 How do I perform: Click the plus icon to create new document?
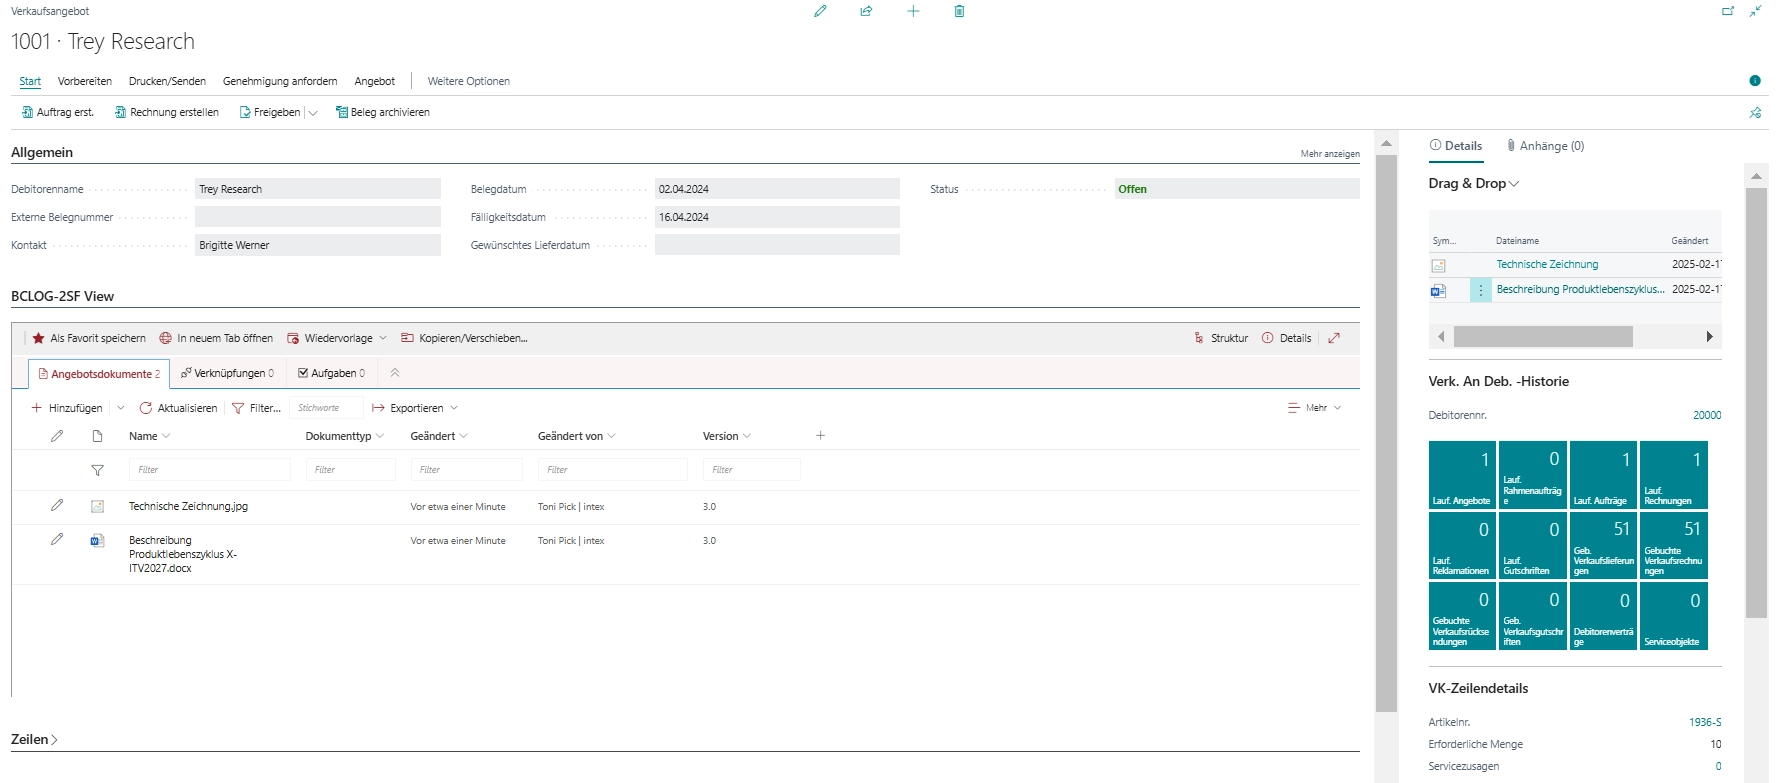[x=913, y=11]
